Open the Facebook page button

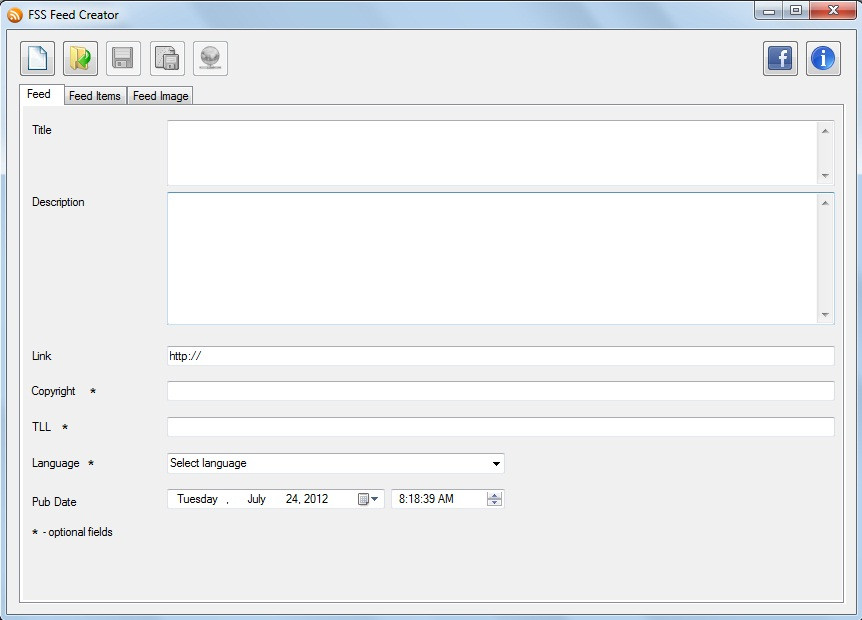(780, 58)
